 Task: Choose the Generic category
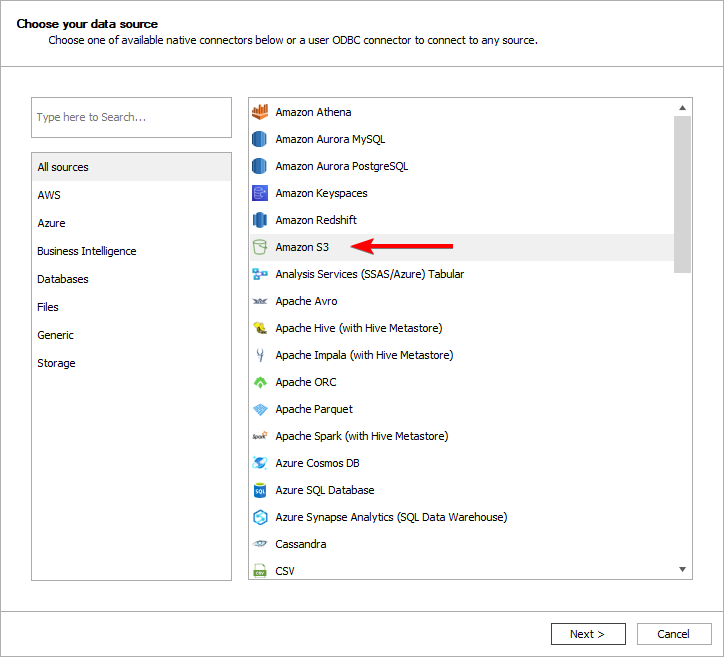tap(131, 335)
